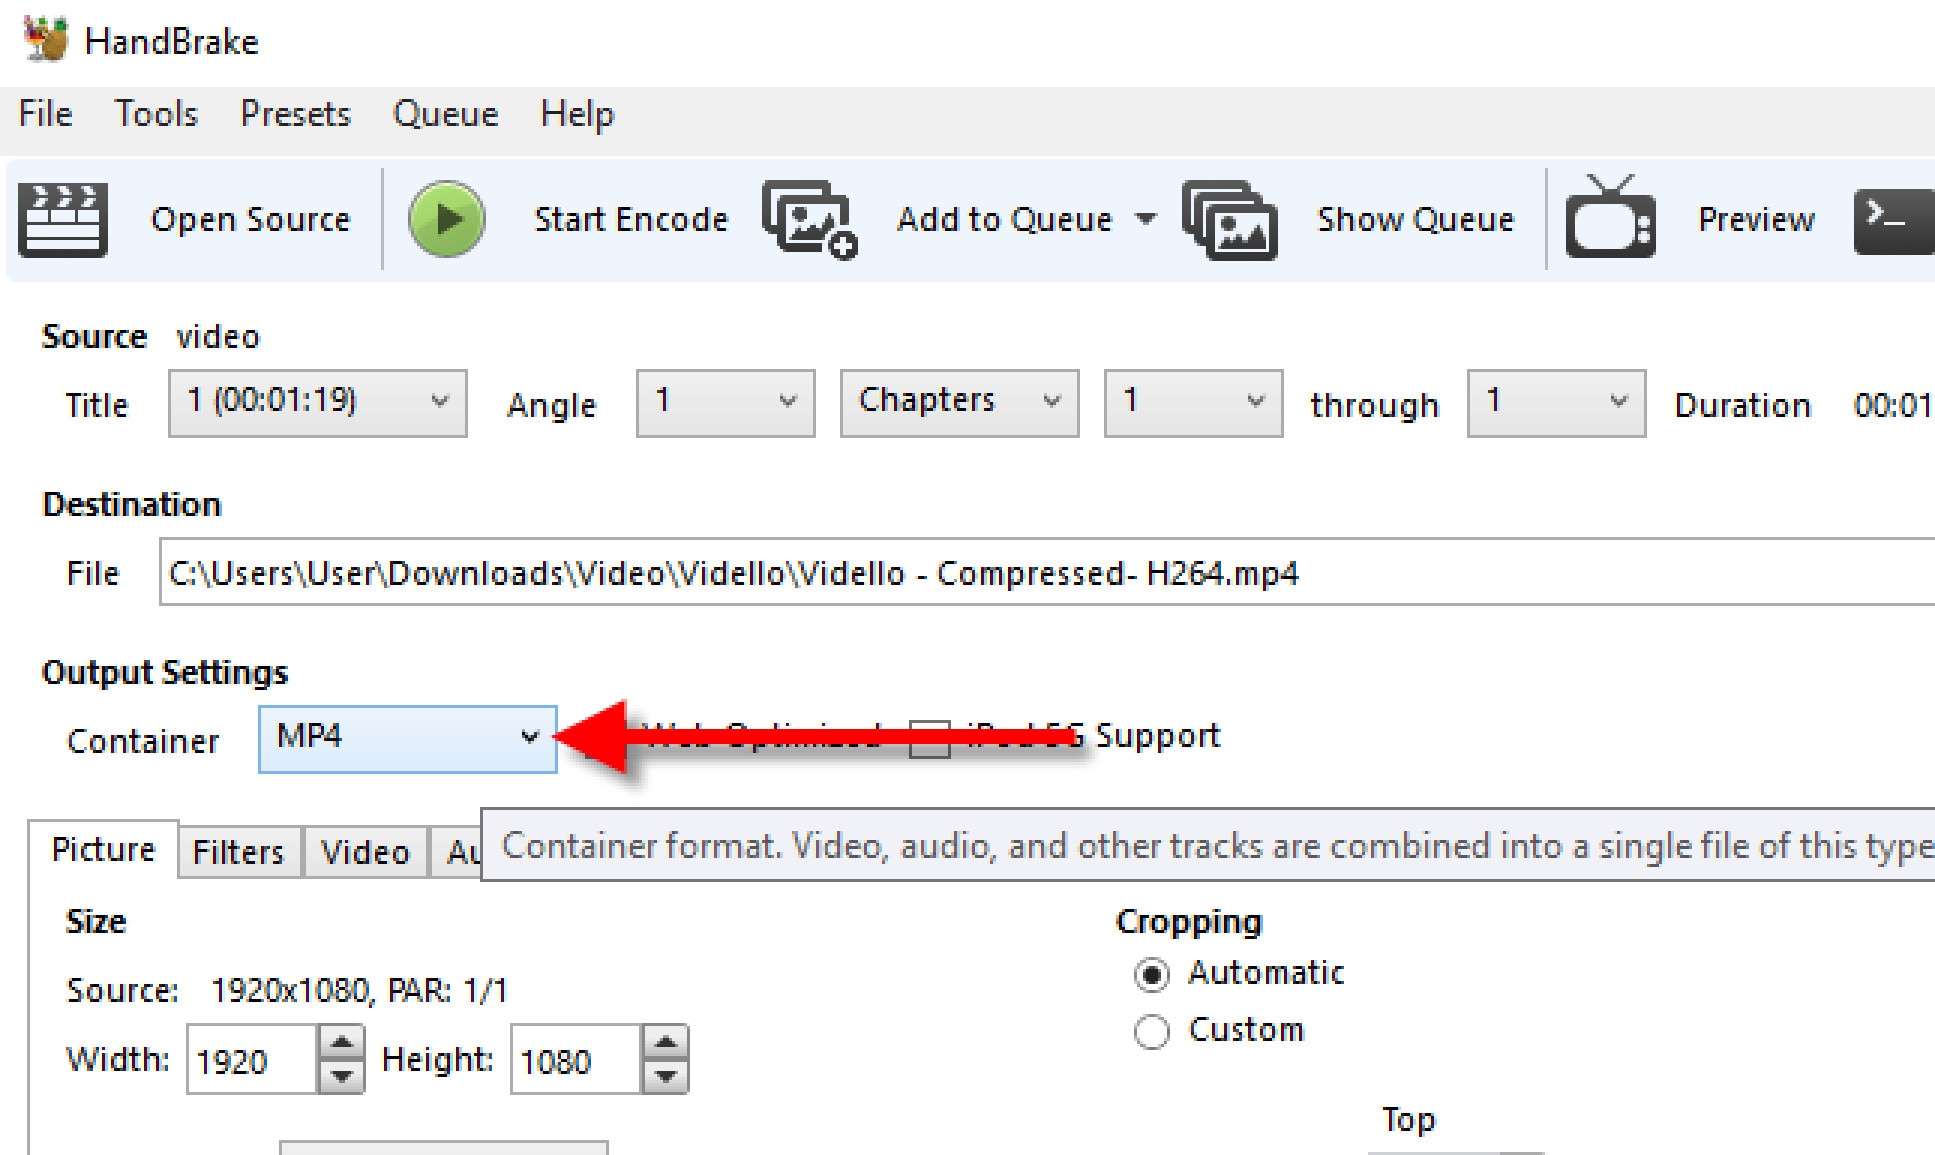This screenshot has height=1155, width=1935.
Task: Expand the Chapters range type dropdown
Action: click(x=958, y=403)
